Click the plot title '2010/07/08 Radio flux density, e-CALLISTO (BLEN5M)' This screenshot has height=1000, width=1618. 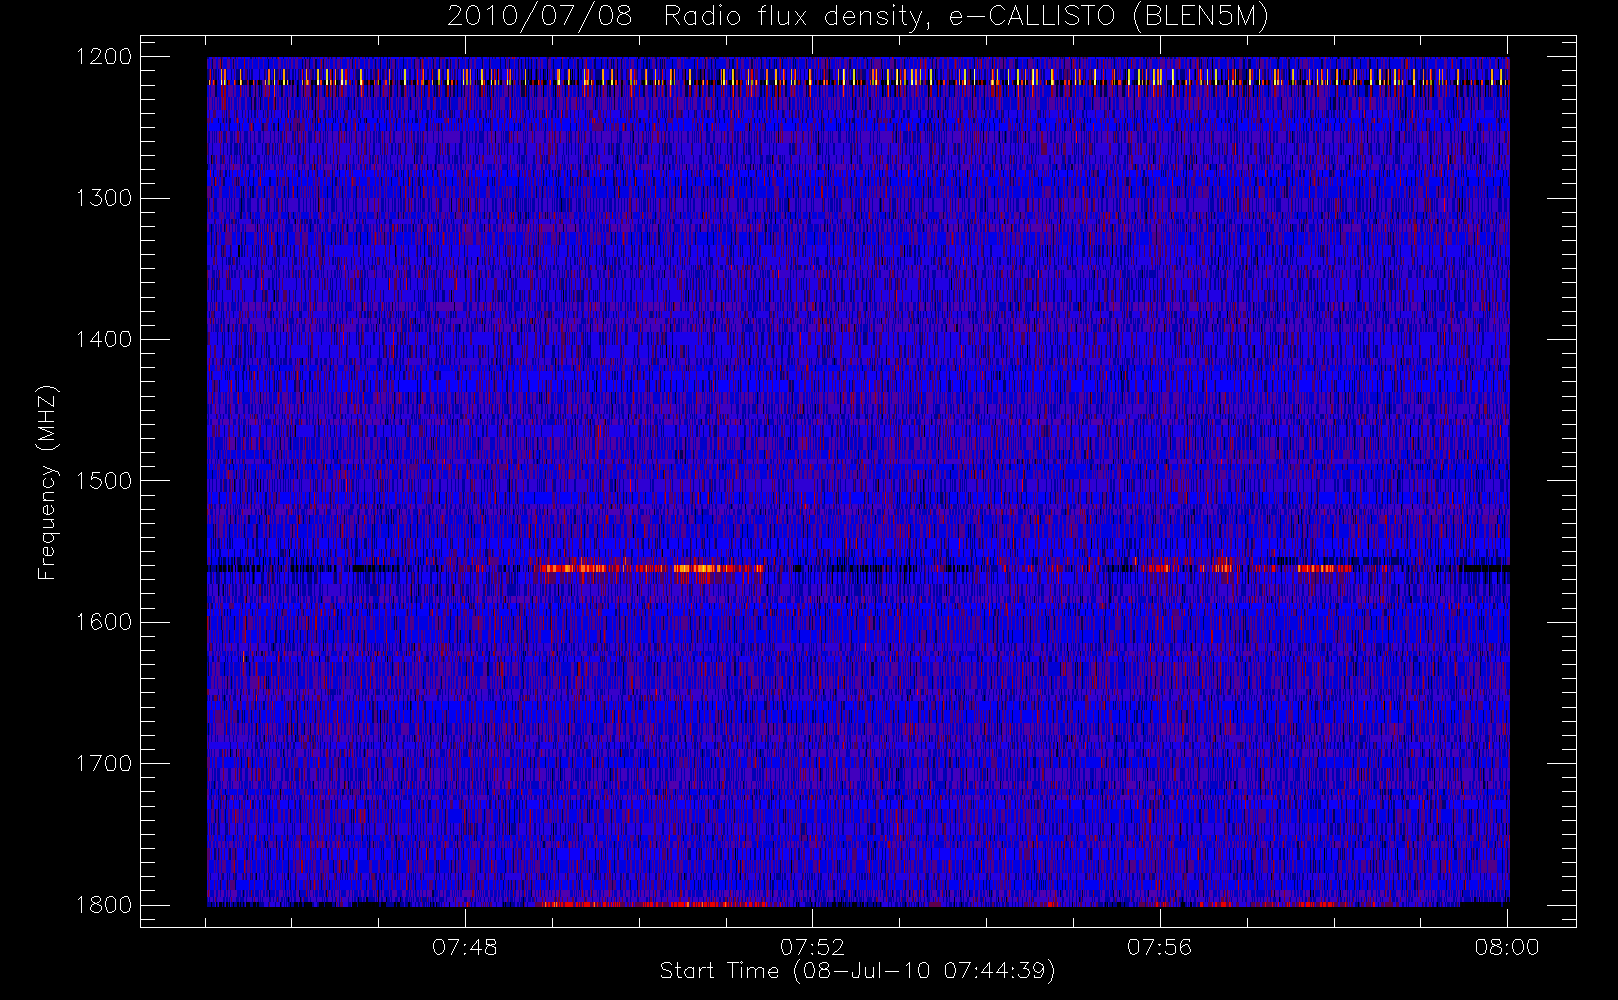(858, 17)
